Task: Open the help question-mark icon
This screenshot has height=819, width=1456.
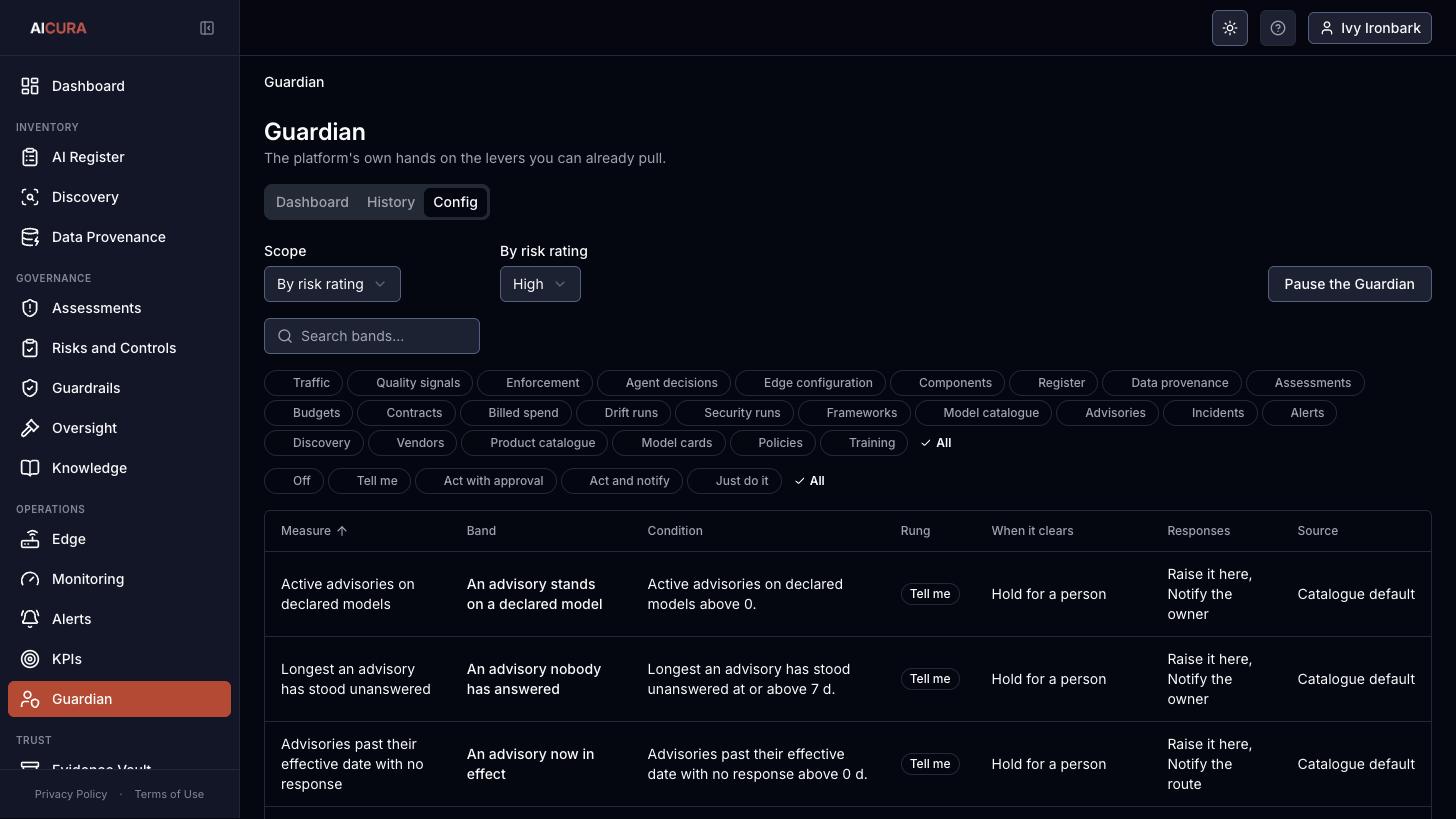Action: coord(1278,28)
